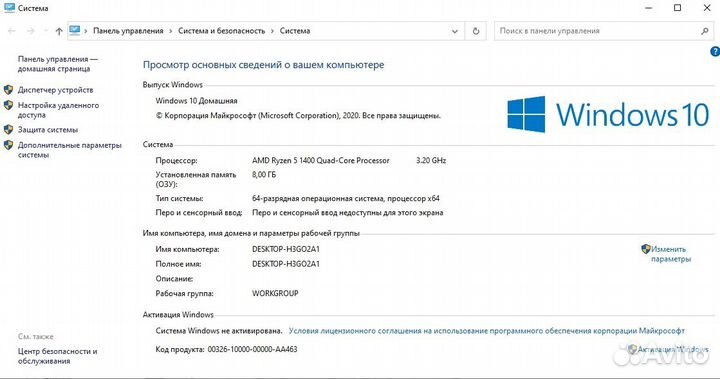Expand chevron after 'Система и безопасность' breadcrumb
This screenshot has width=720, height=379.
tap(272, 31)
